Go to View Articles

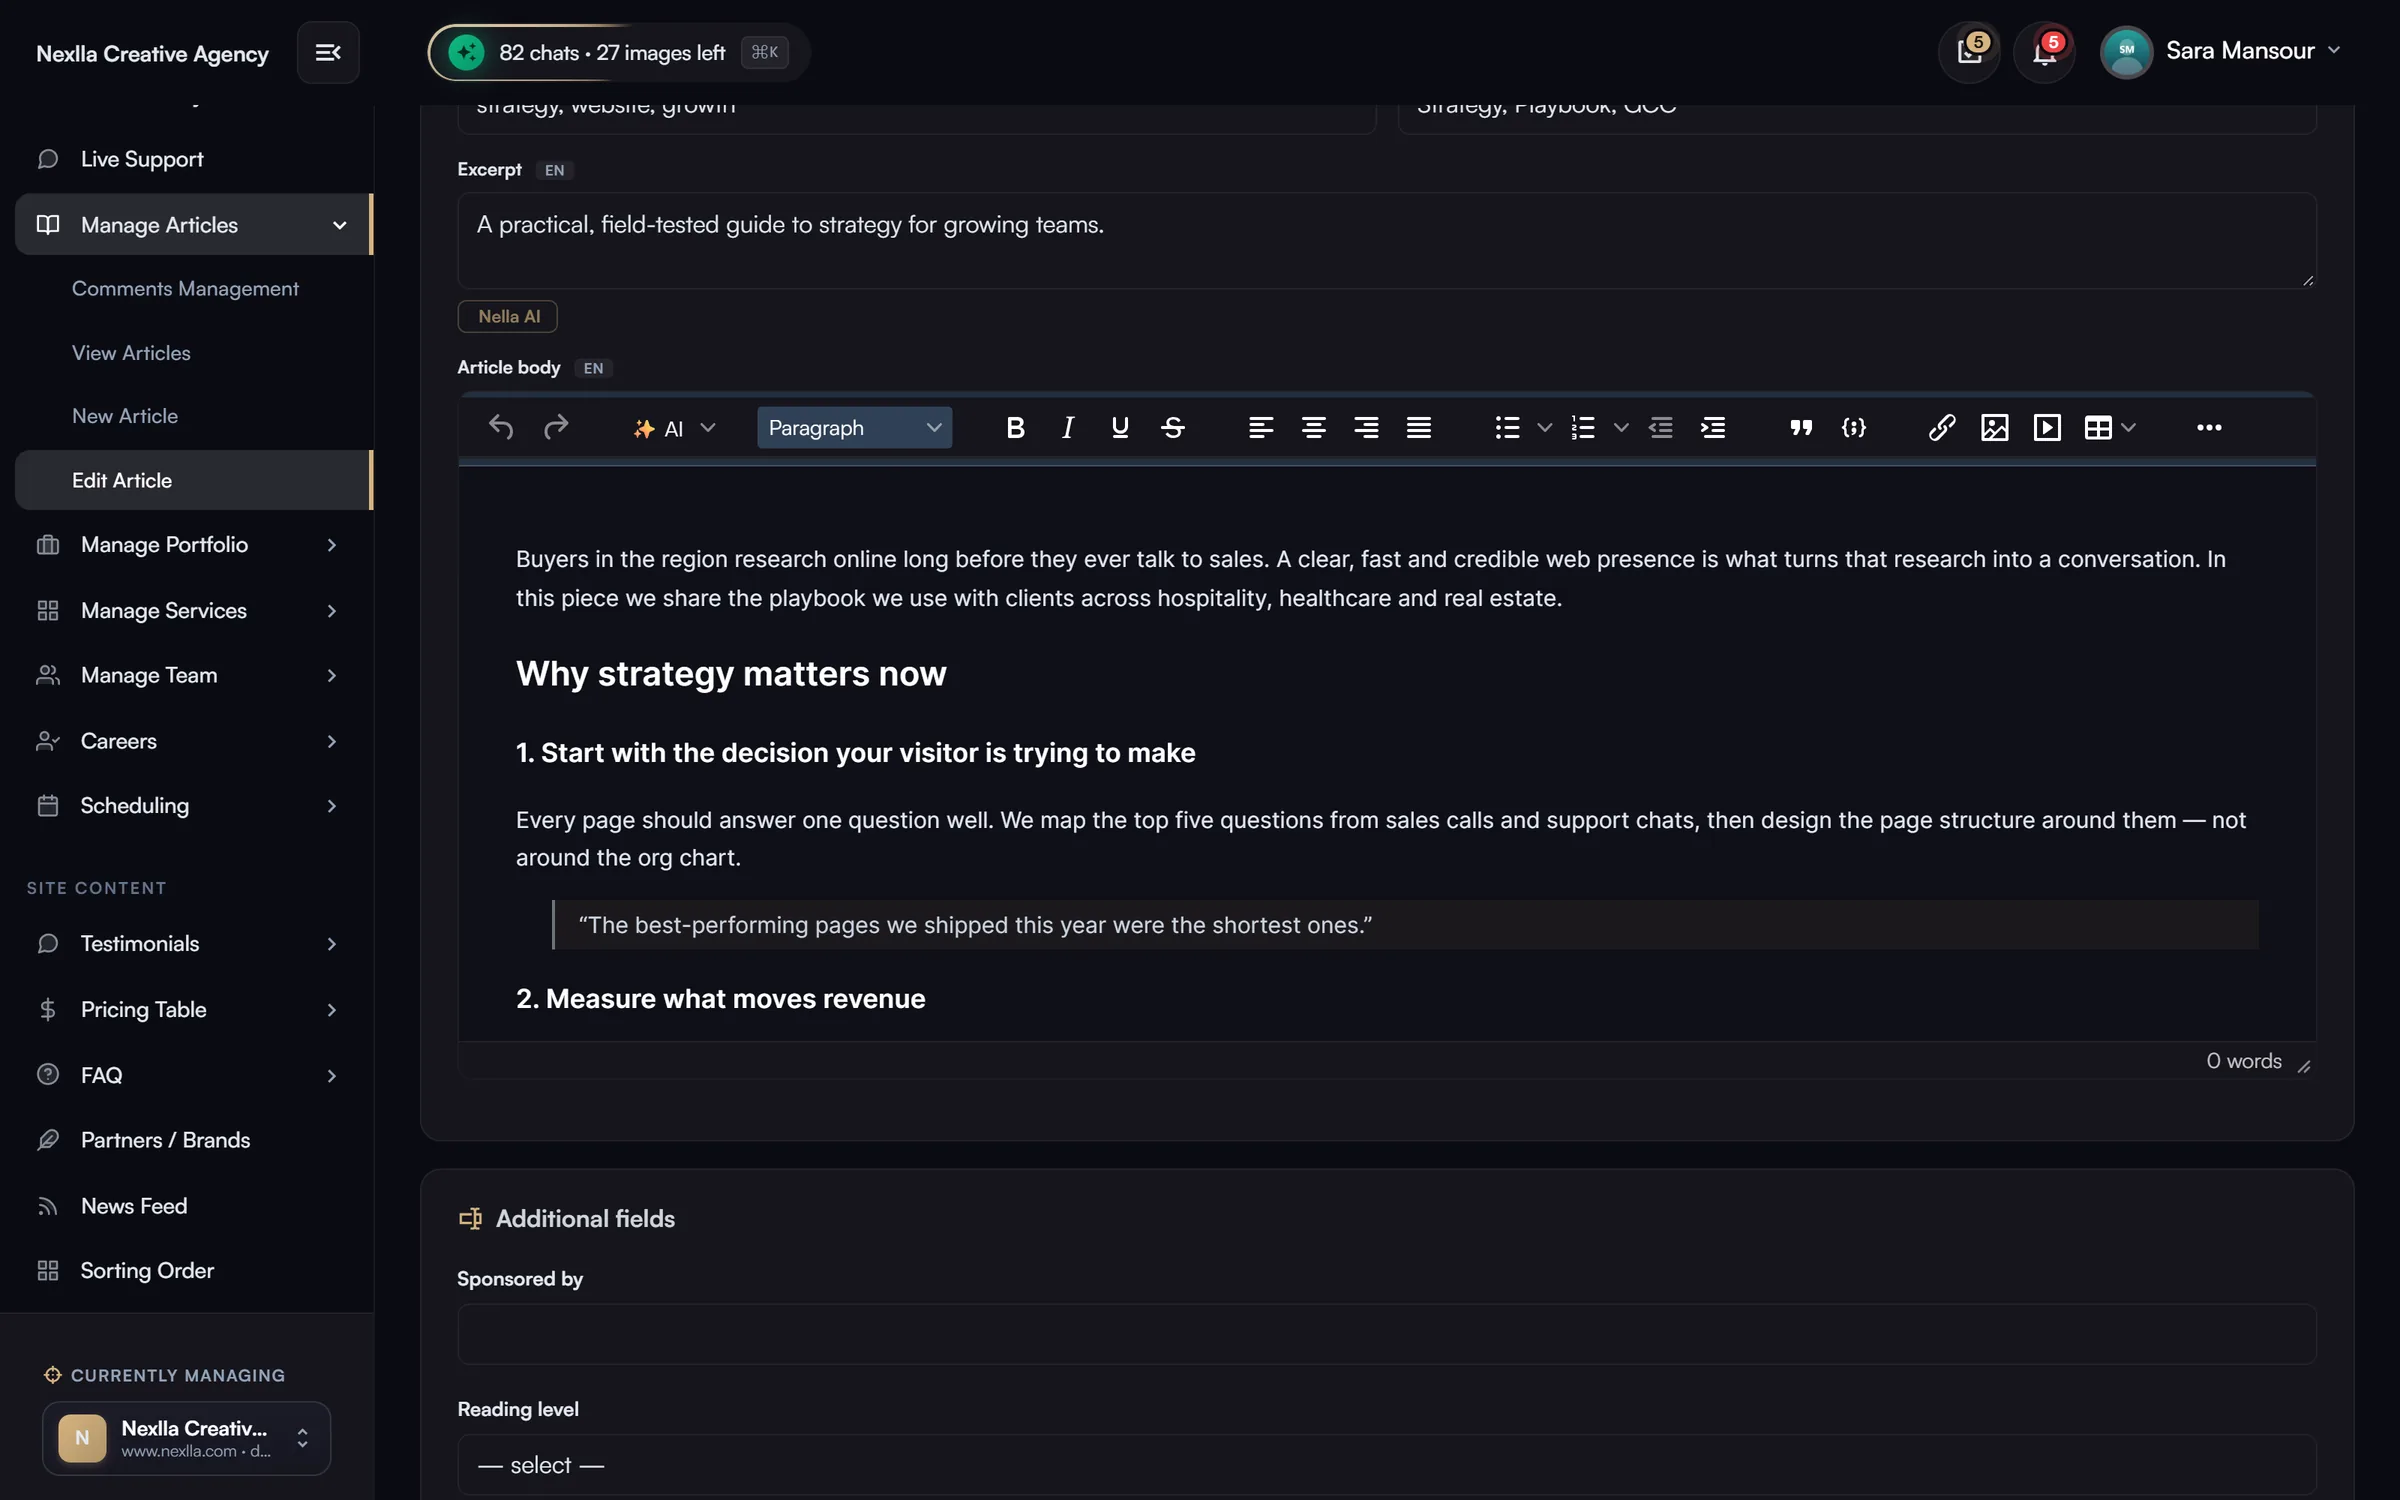tap(131, 353)
